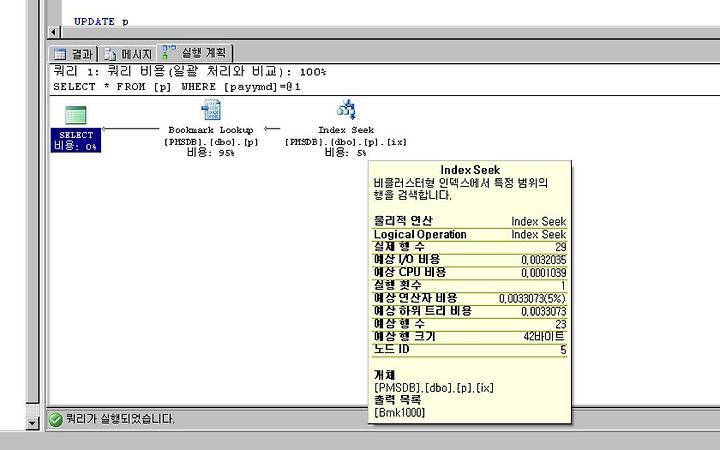Click the 쿼리 1 cost header line
720x450 pixels.
(190, 71)
